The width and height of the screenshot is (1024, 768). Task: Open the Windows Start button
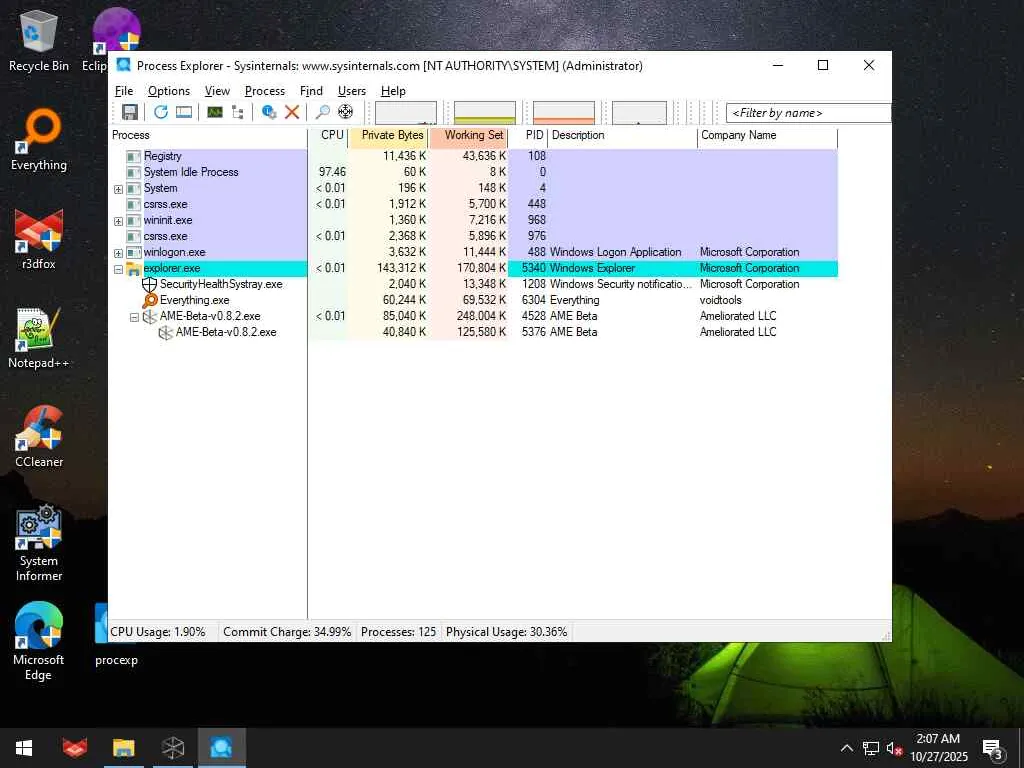tap(24, 748)
